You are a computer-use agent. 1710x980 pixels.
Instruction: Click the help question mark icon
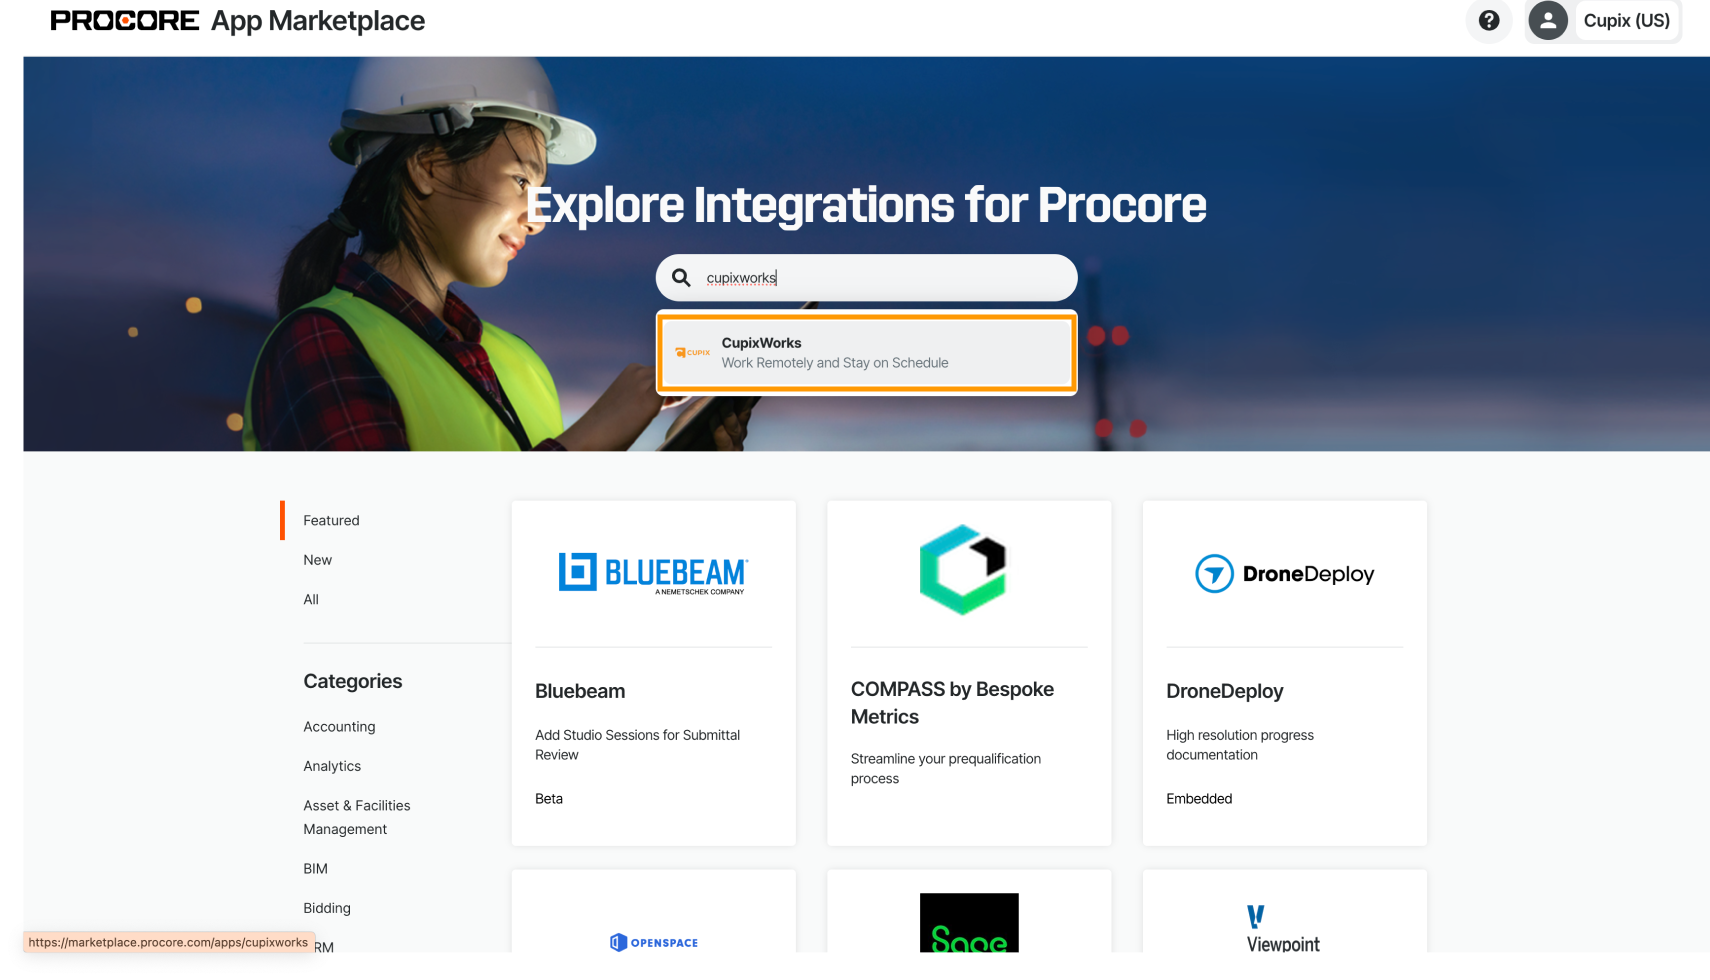1488,20
